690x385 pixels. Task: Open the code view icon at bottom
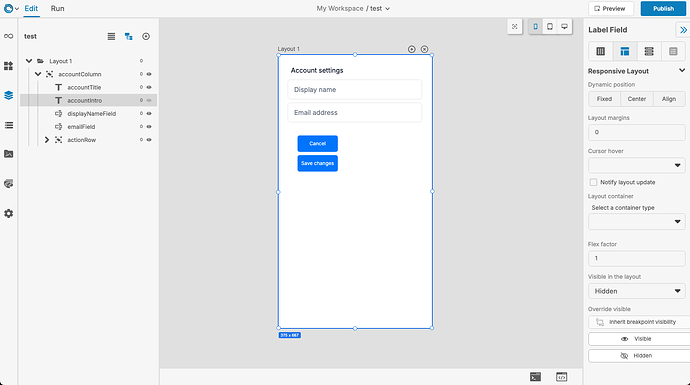click(x=561, y=377)
